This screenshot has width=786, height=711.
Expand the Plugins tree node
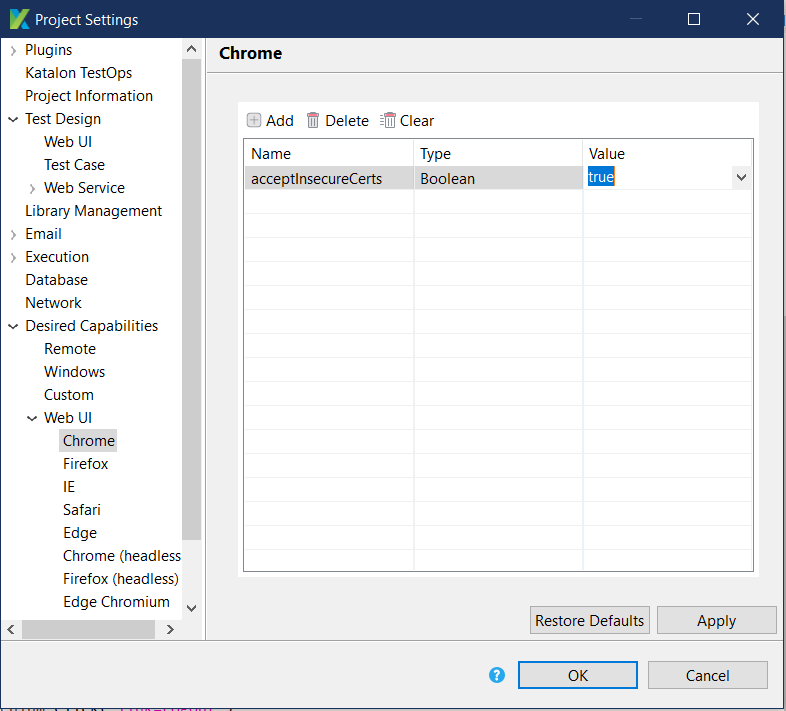click(14, 50)
